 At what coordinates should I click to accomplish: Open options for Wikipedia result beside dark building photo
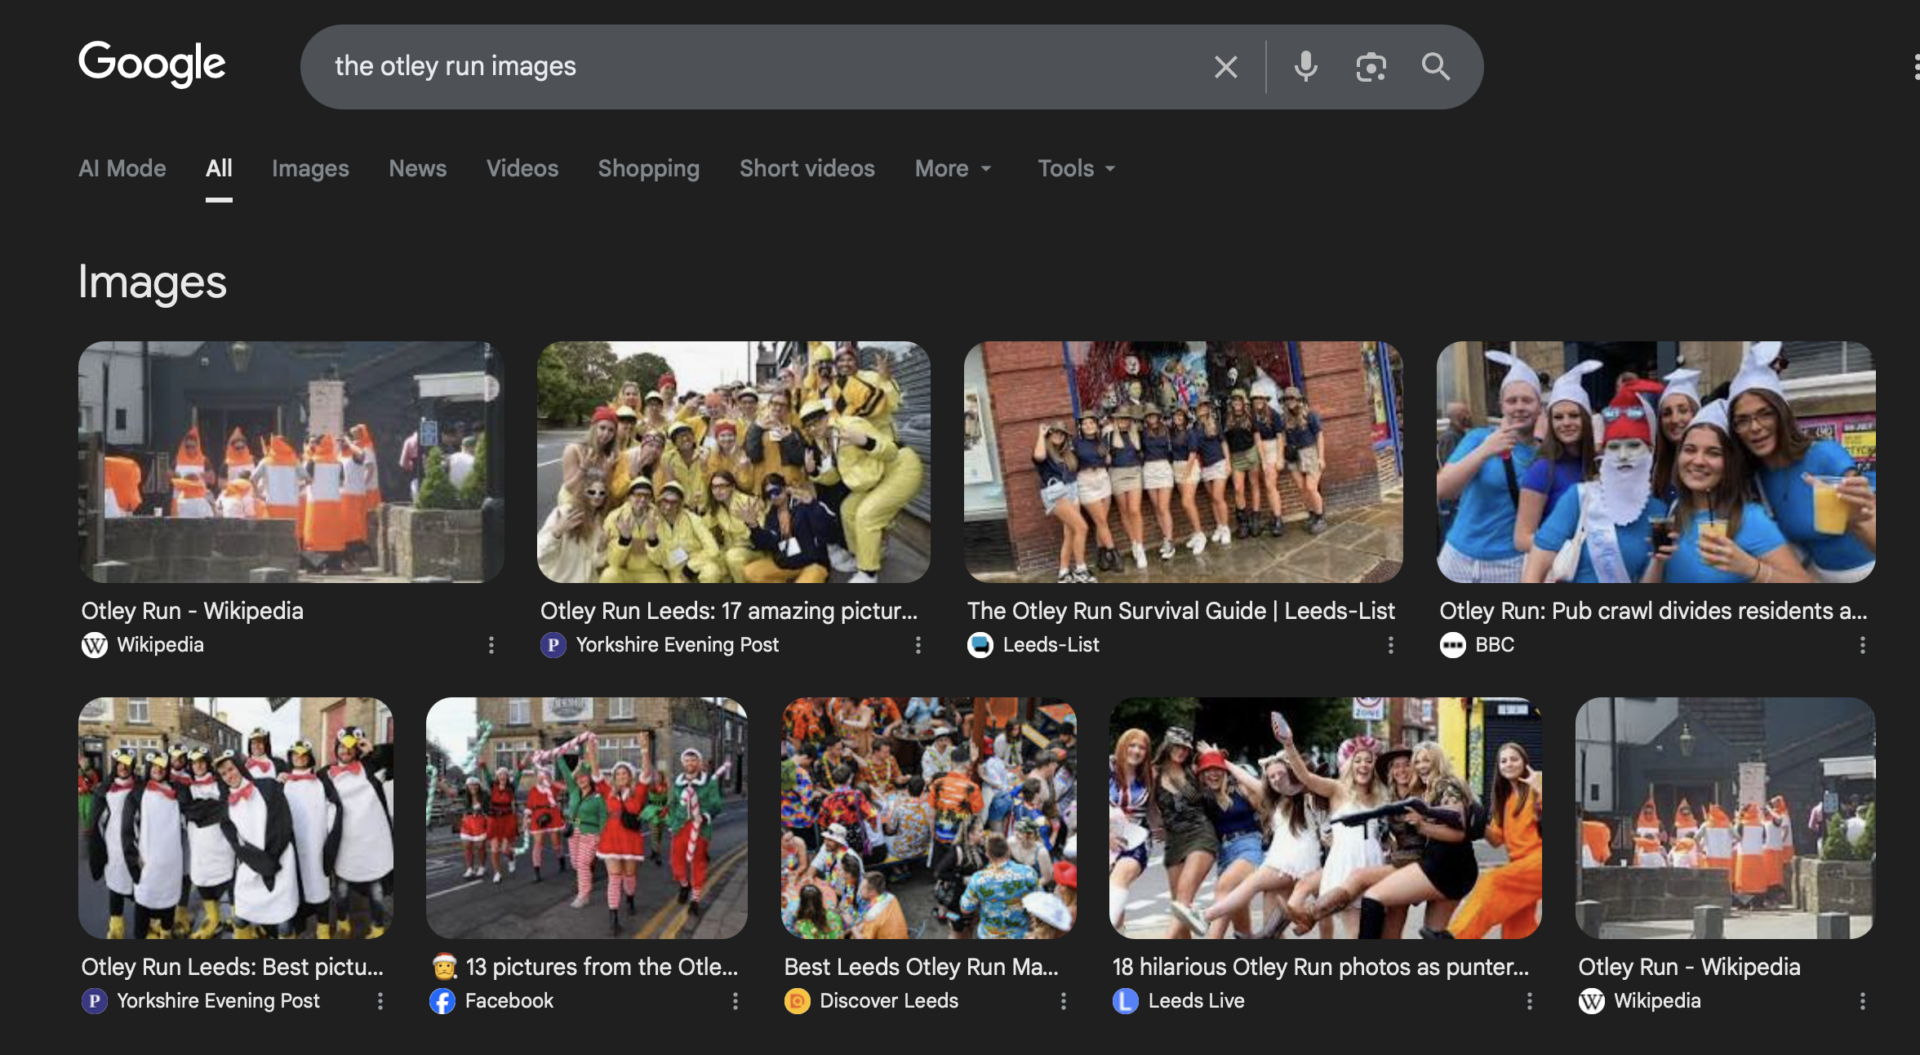pos(1862,1001)
